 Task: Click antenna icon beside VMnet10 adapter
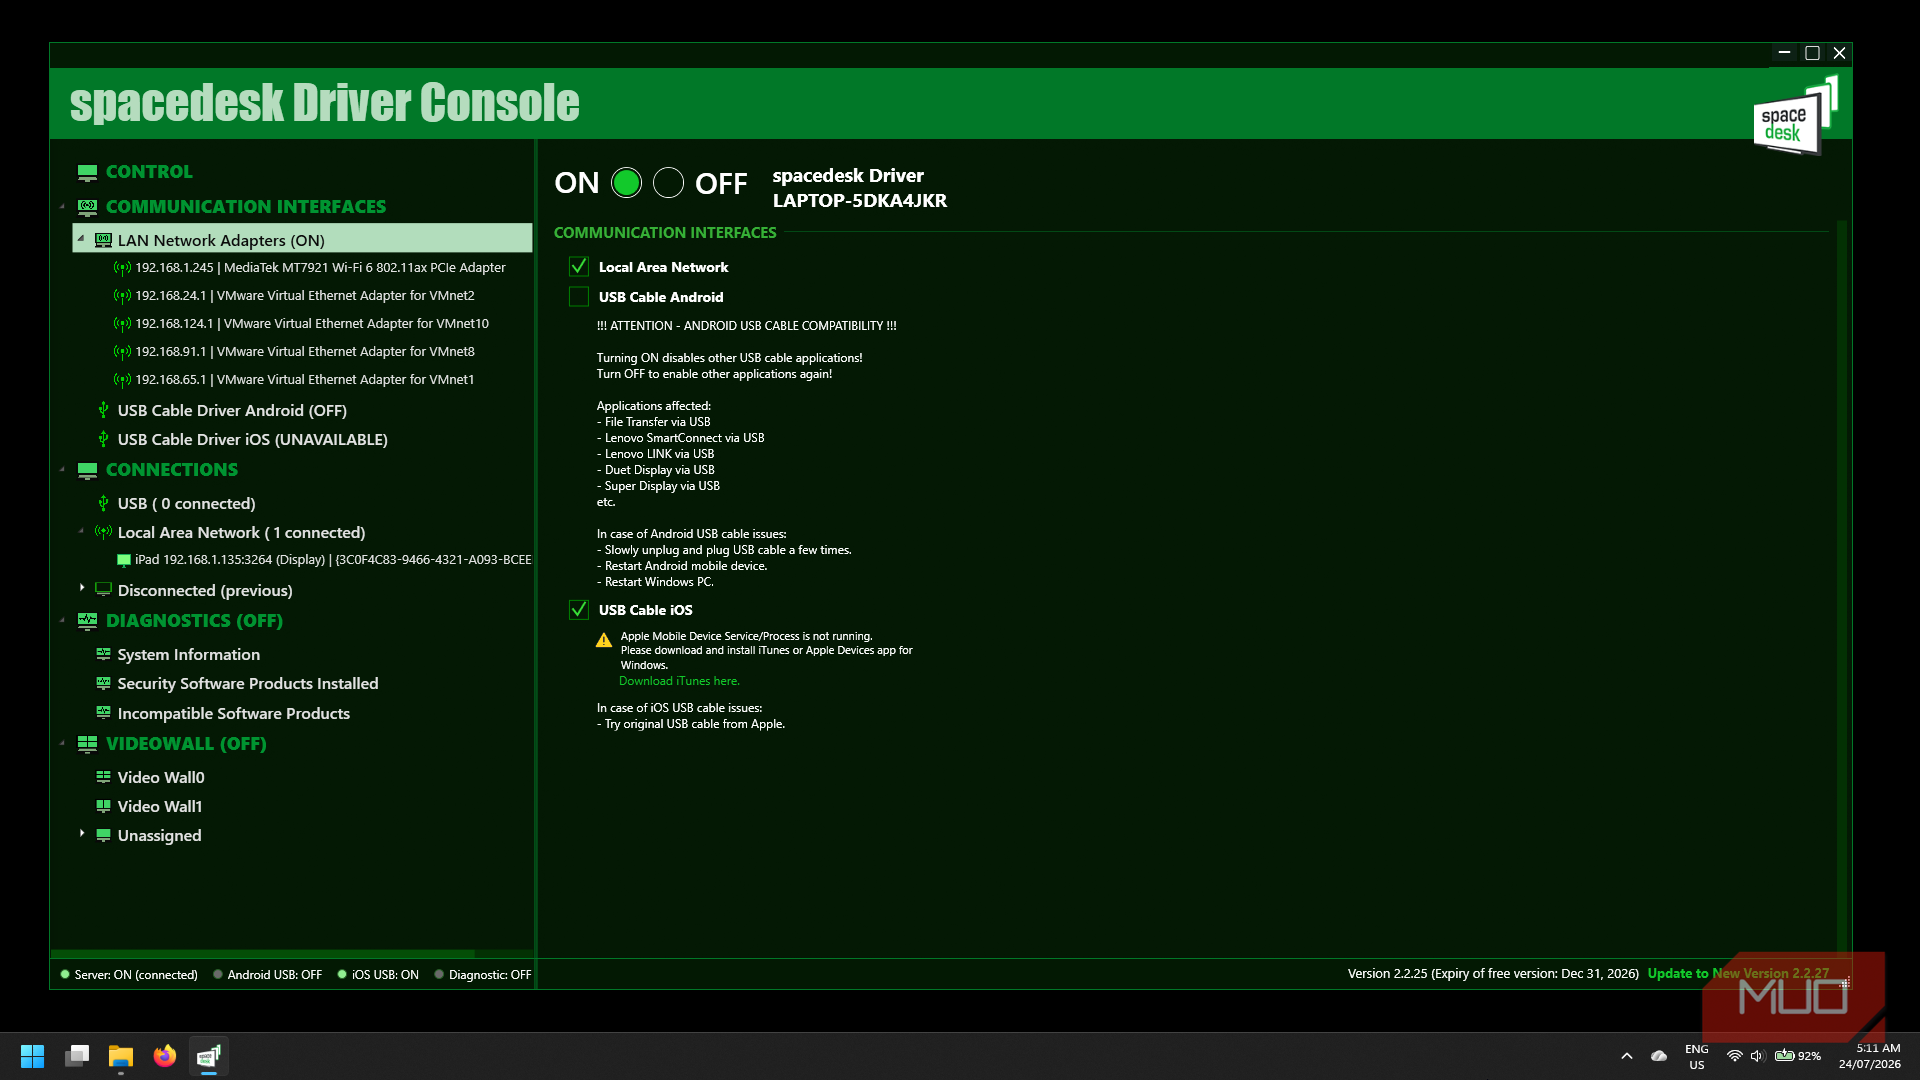pyautogui.click(x=122, y=324)
